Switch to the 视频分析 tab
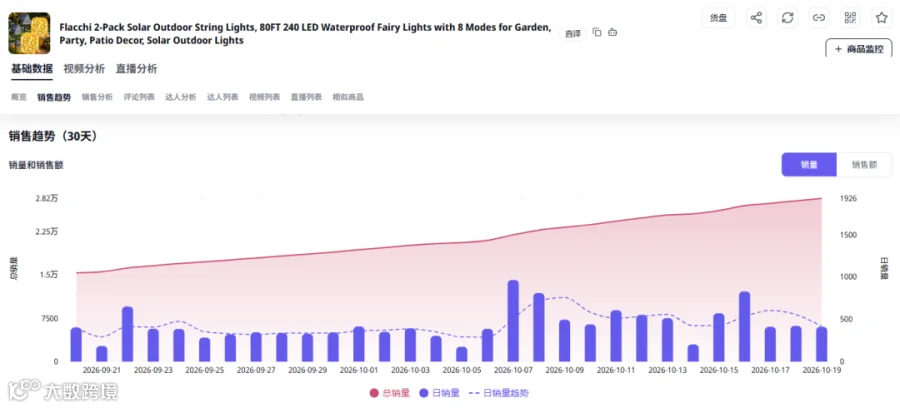The width and height of the screenshot is (900, 408). click(x=84, y=69)
